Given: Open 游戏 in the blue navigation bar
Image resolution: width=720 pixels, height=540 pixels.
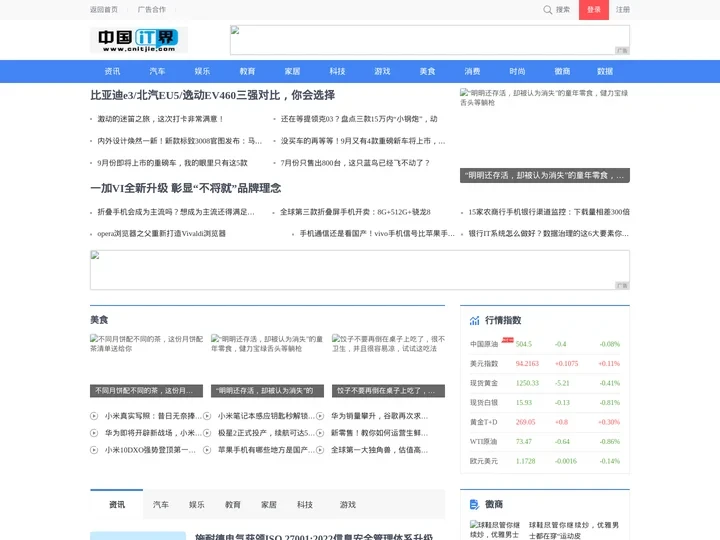Looking at the screenshot, I should tap(382, 71).
